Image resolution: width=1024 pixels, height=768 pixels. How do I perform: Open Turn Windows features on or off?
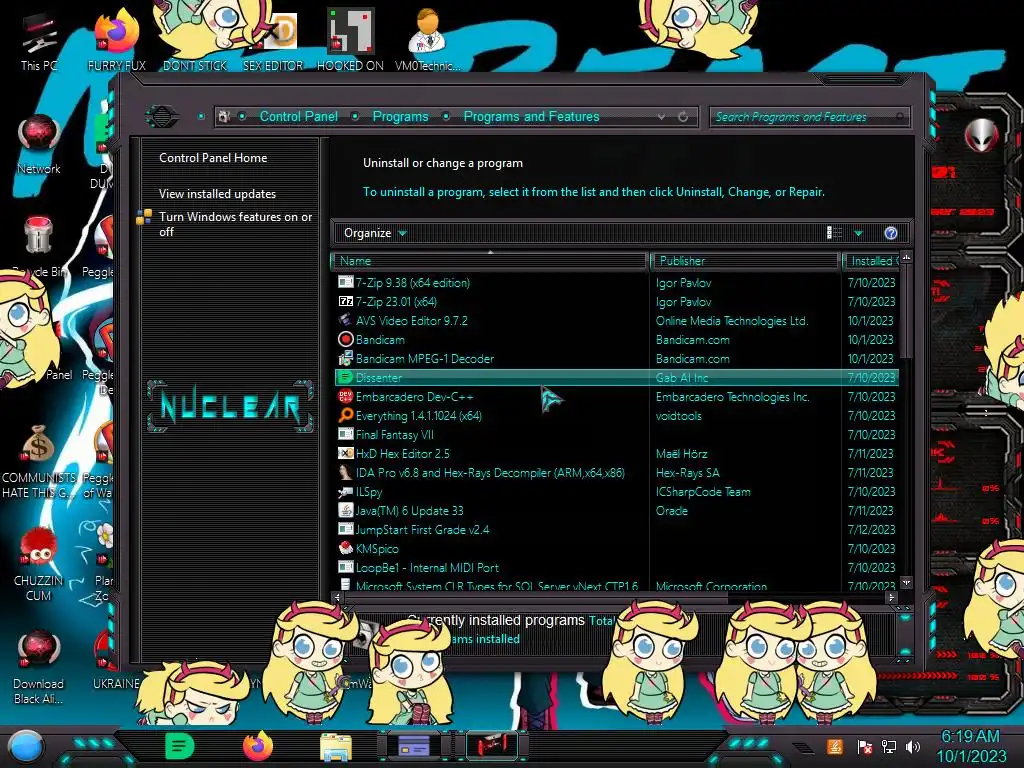click(235, 224)
